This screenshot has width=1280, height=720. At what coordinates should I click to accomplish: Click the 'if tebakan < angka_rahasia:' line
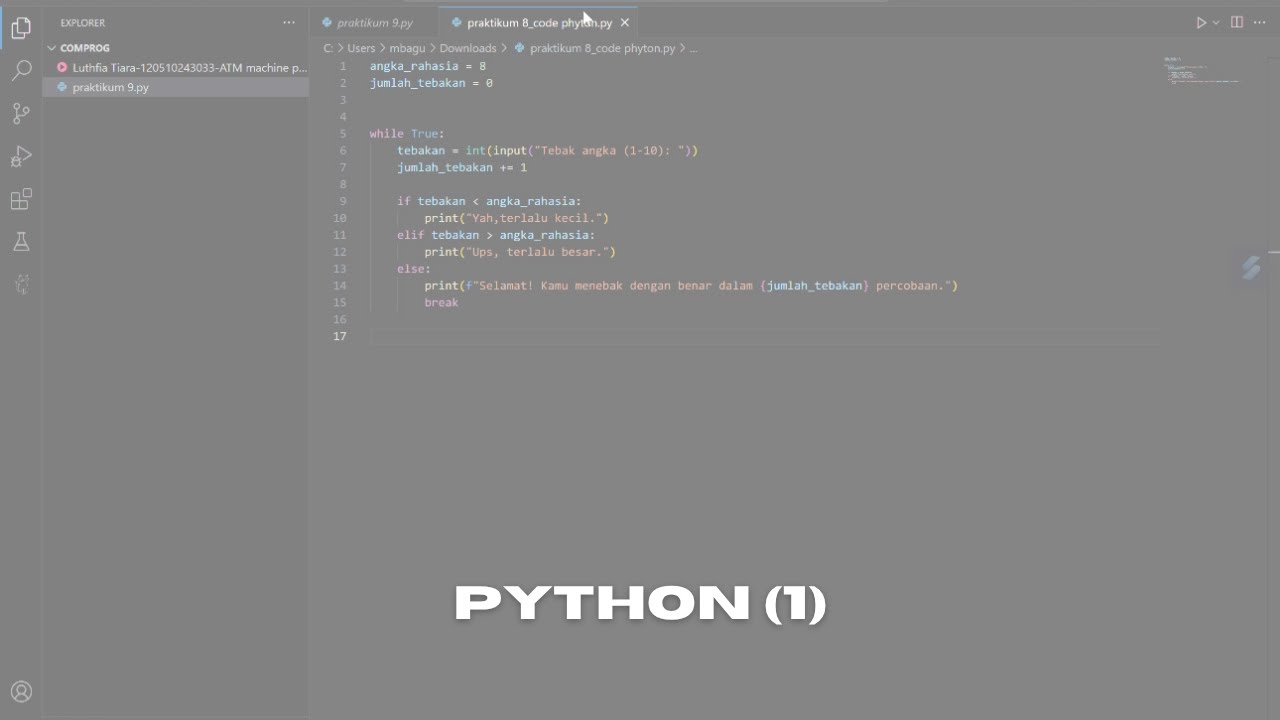click(x=489, y=201)
